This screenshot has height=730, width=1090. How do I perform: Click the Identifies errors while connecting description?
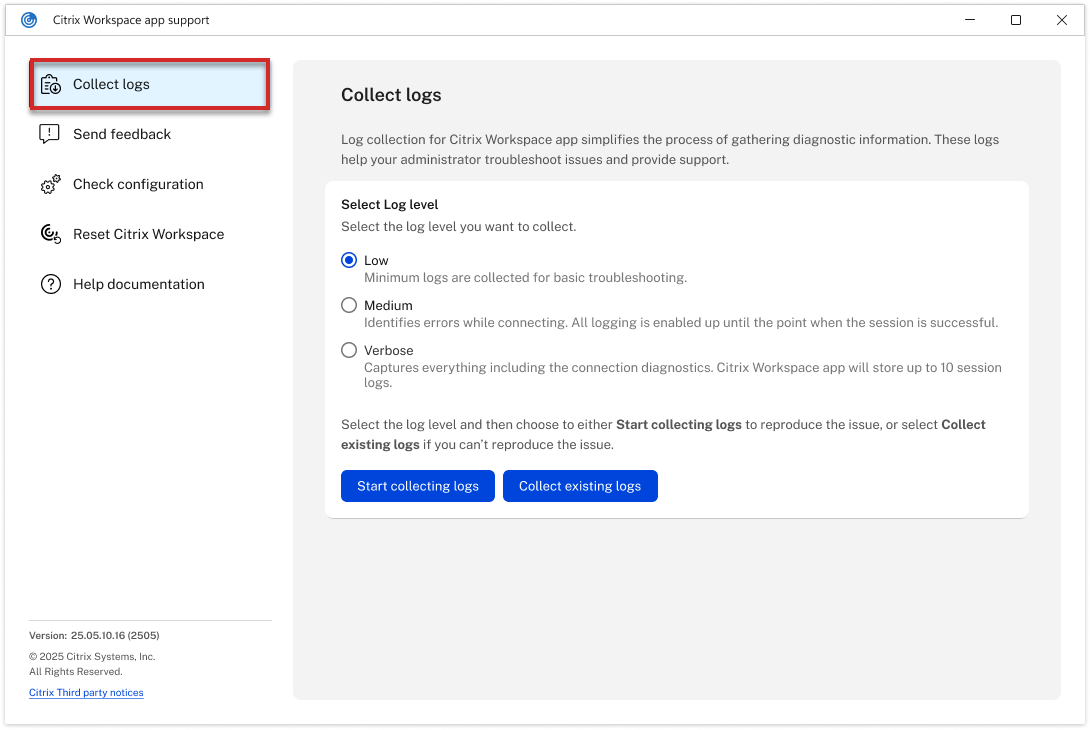point(681,323)
